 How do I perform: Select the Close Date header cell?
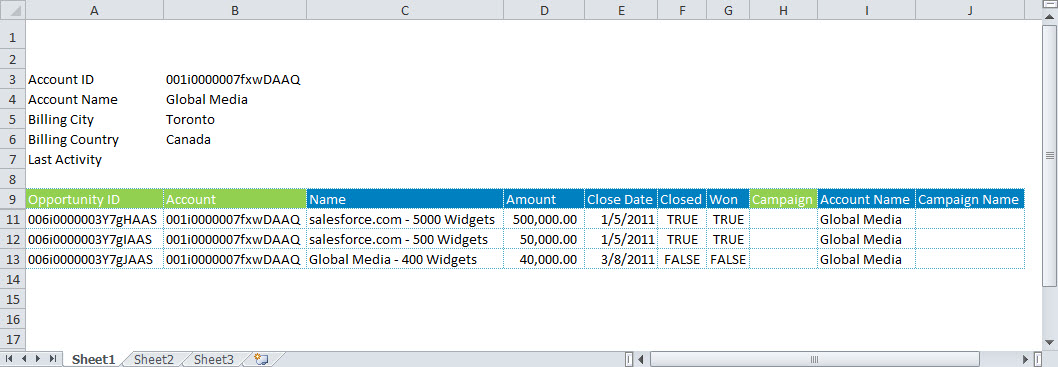click(621, 199)
